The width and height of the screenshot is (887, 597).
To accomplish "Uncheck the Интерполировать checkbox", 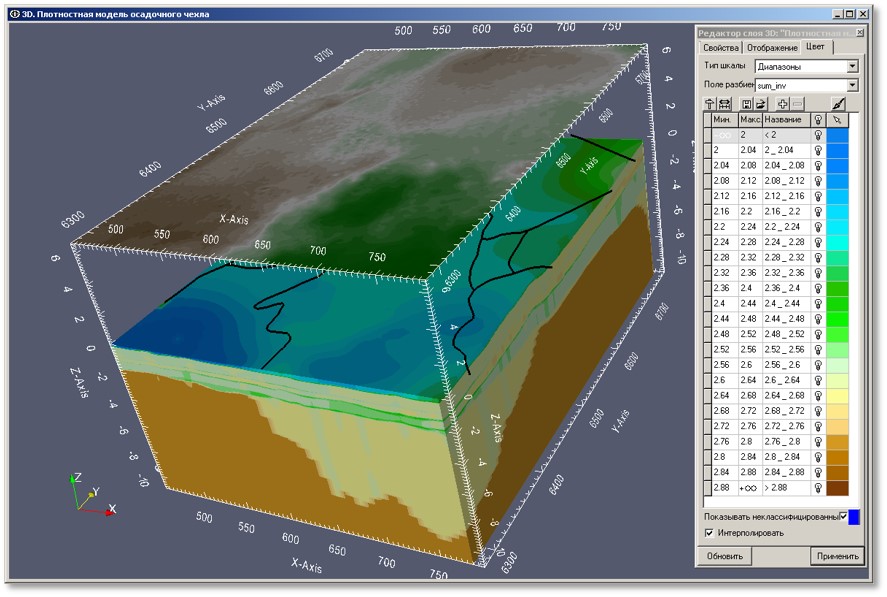I will 709,533.
